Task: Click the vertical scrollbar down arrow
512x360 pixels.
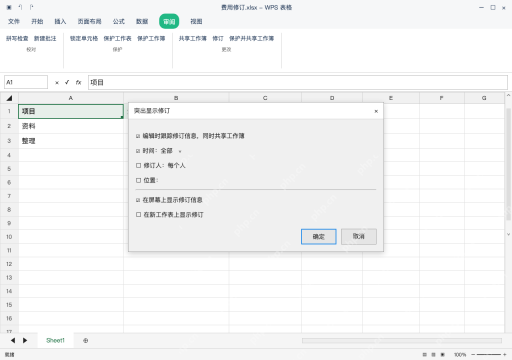Action: click(x=508, y=234)
